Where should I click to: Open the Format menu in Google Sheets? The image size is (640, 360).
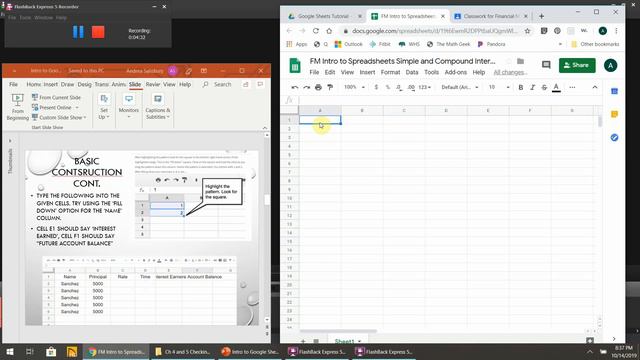[390, 72]
